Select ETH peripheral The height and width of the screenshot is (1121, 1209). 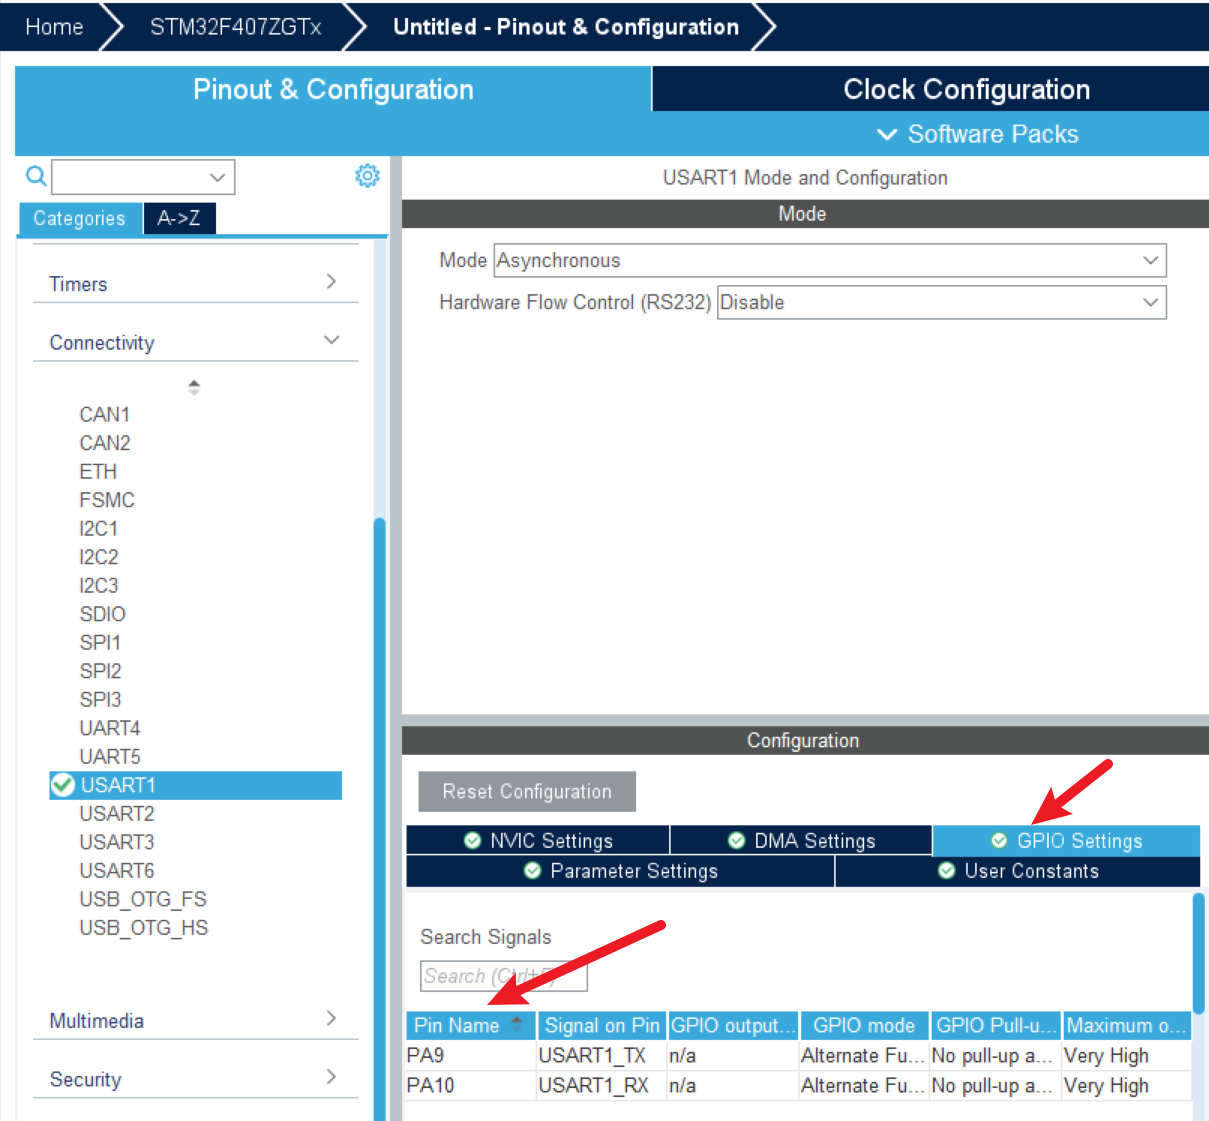tap(98, 471)
